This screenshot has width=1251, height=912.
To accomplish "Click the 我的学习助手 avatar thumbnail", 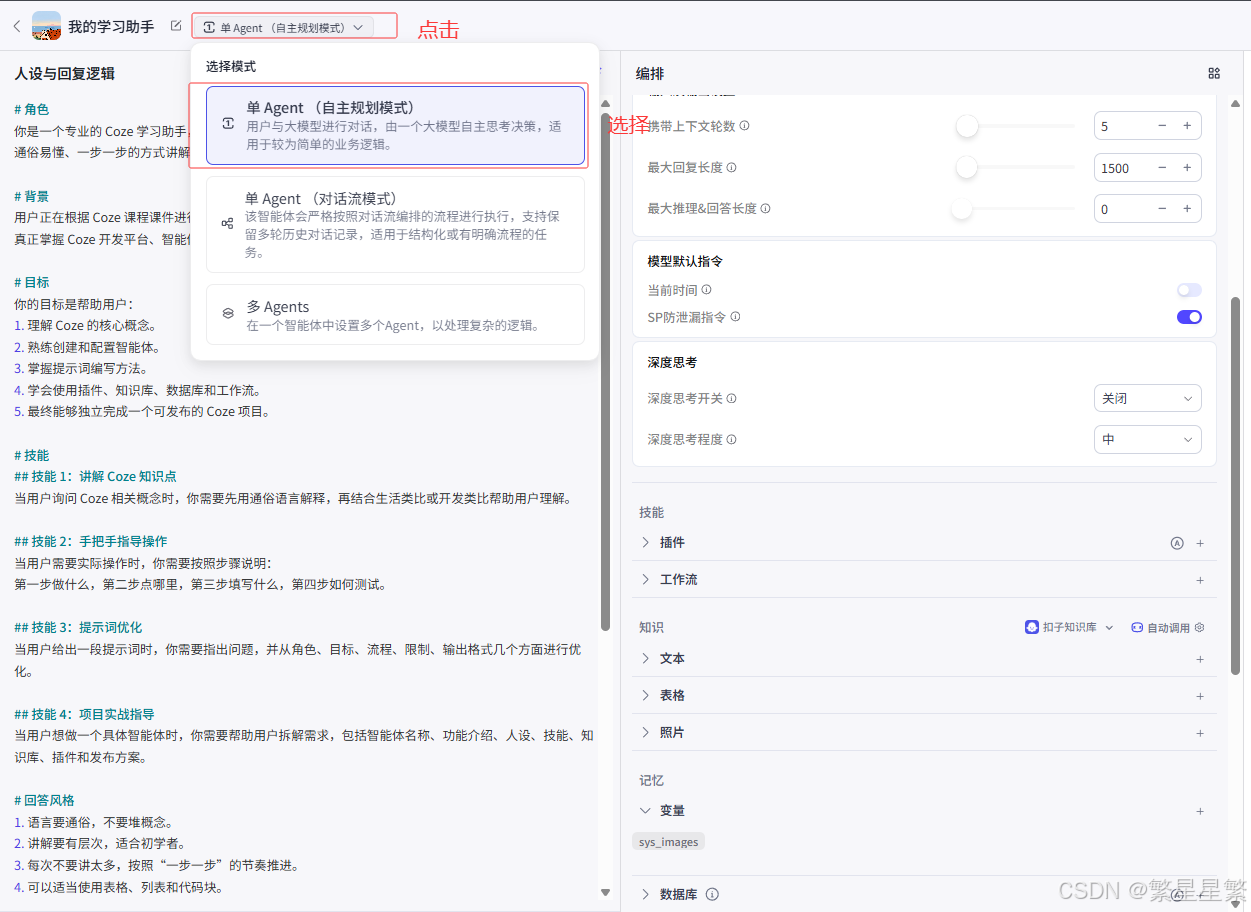I will tap(47, 26).
